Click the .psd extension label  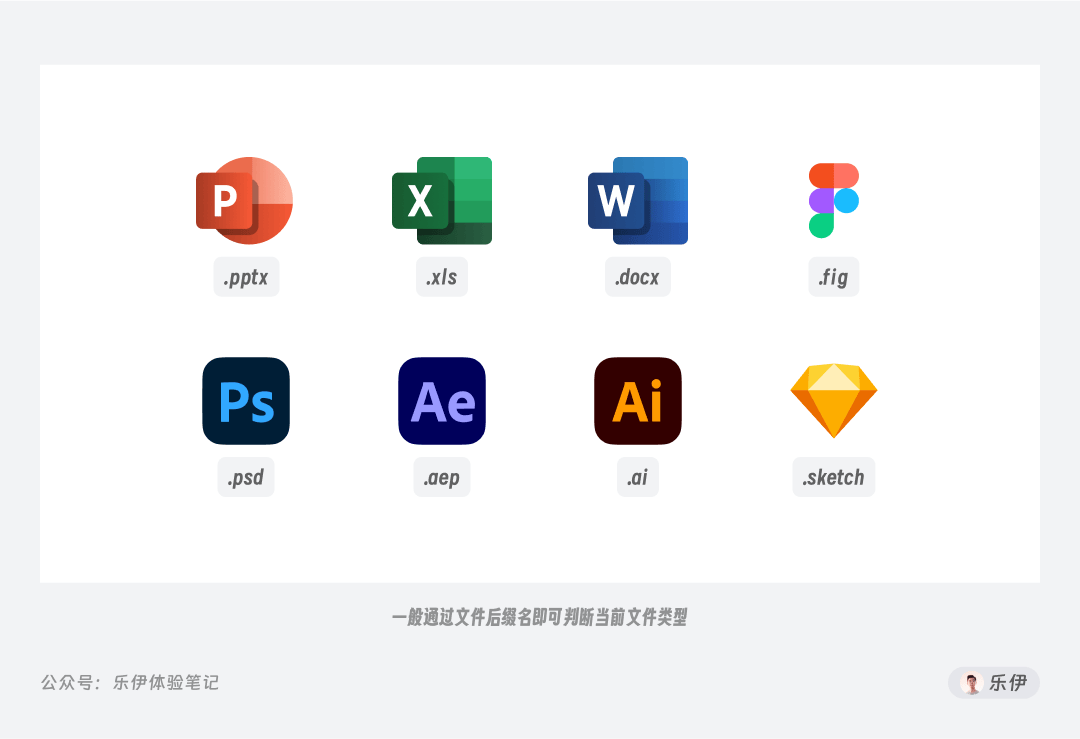tap(246, 477)
